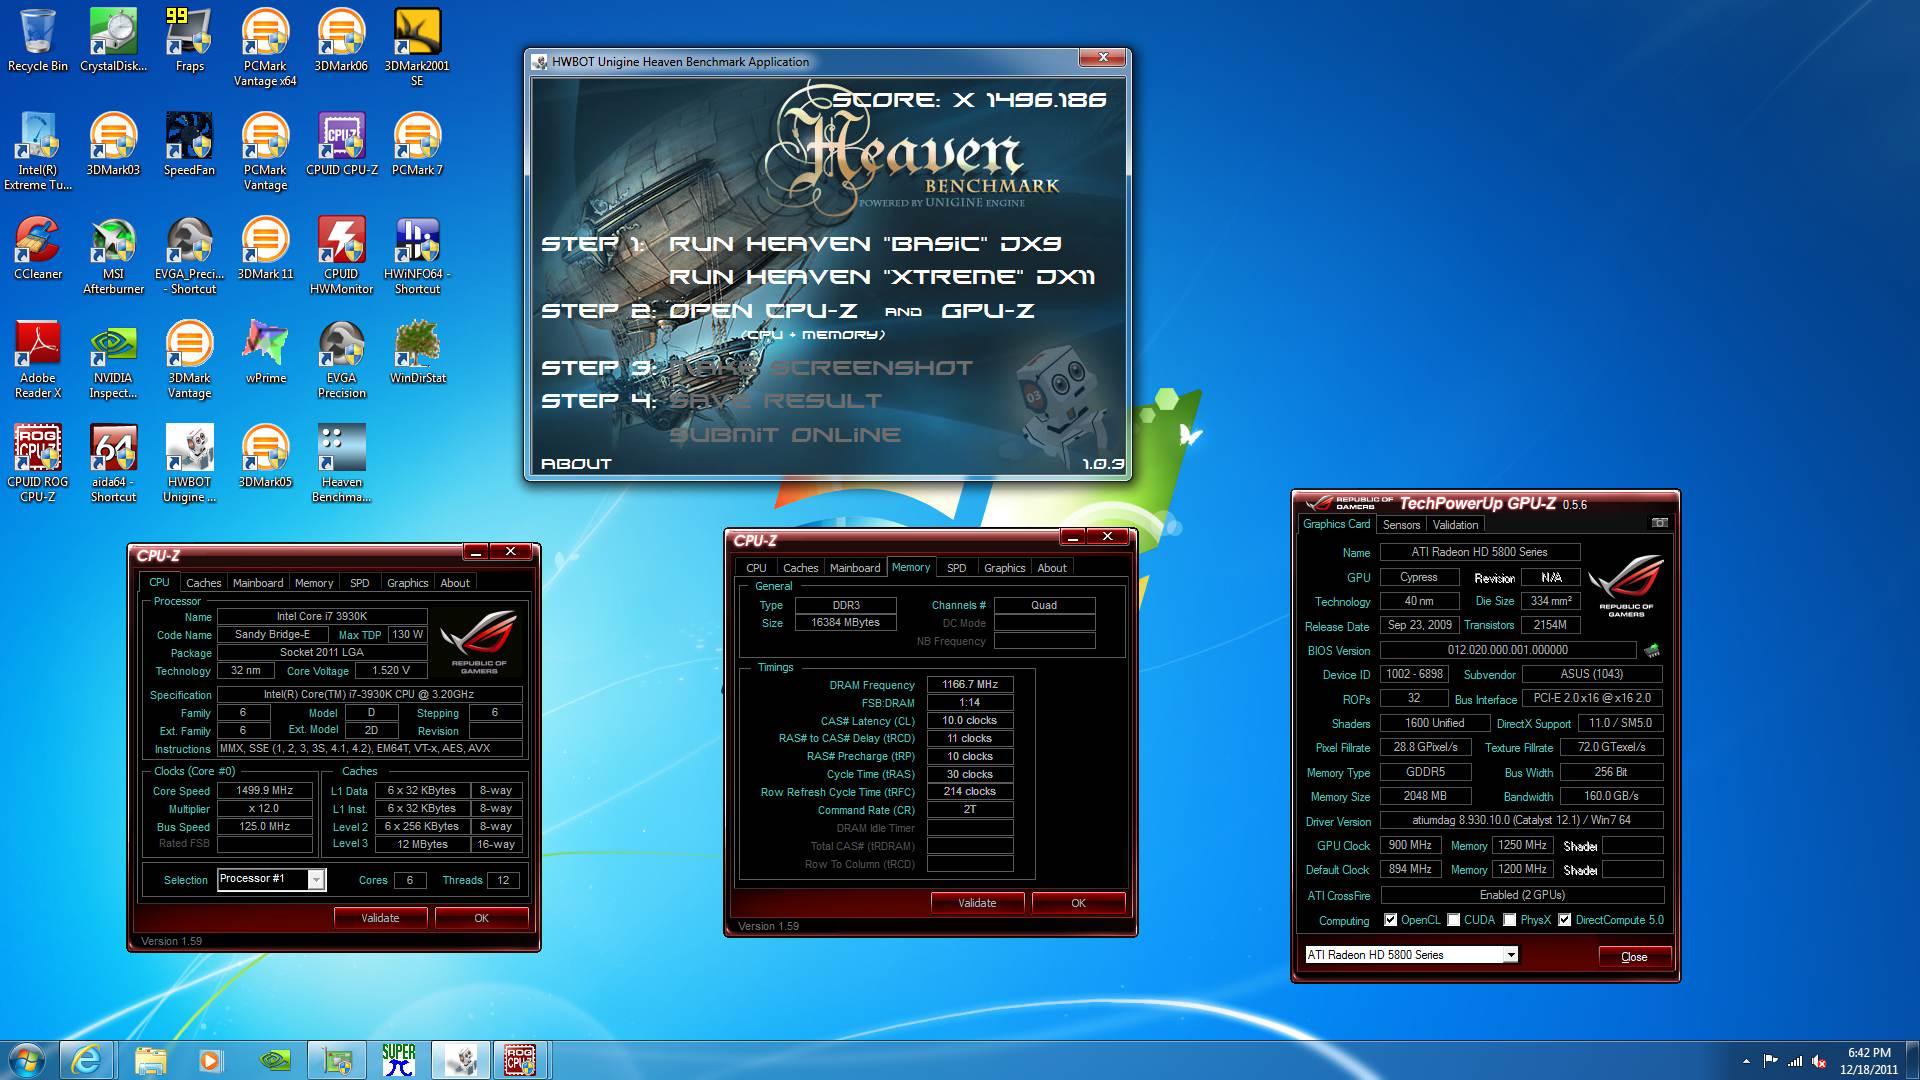
Task: Open wPrime desktop icon
Action: click(x=265, y=352)
